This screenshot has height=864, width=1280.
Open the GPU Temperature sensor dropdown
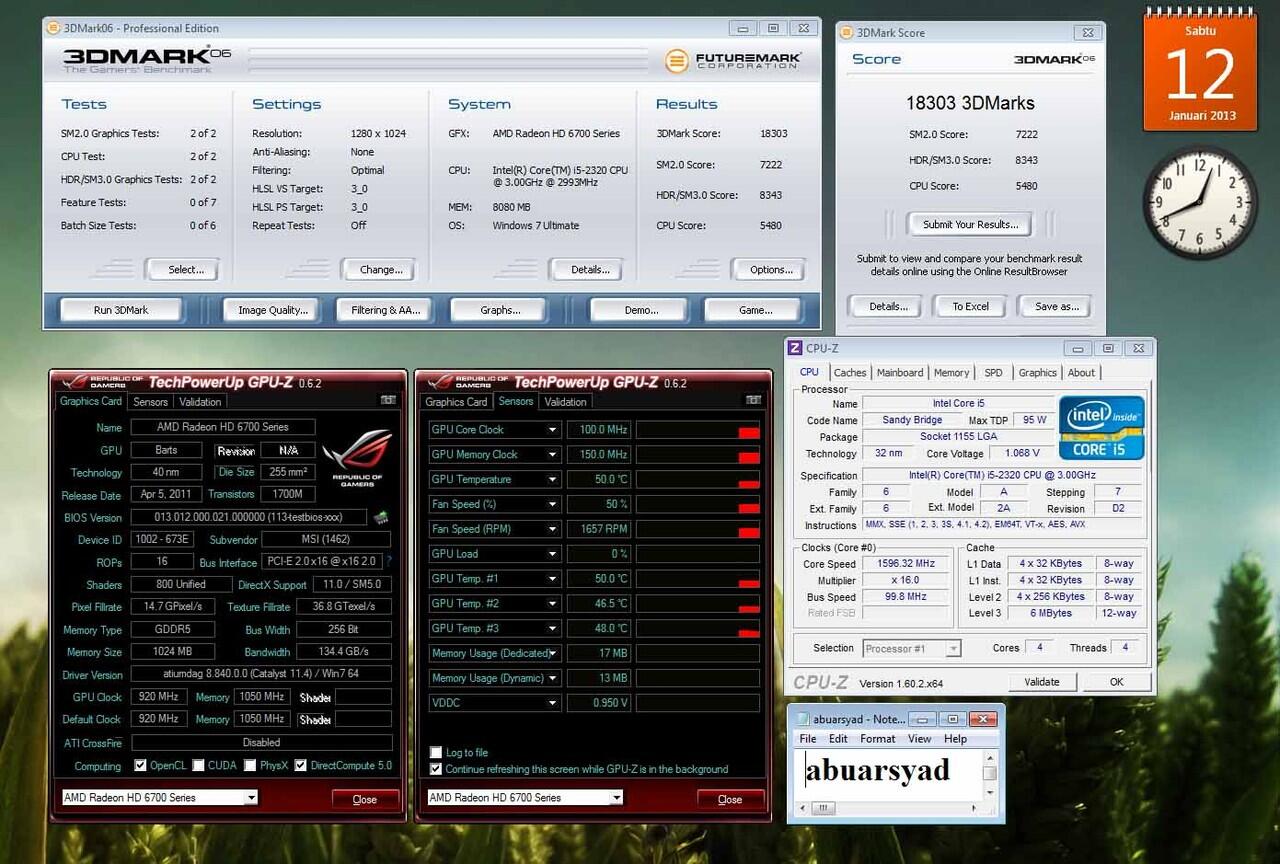[x=552, y=480]
